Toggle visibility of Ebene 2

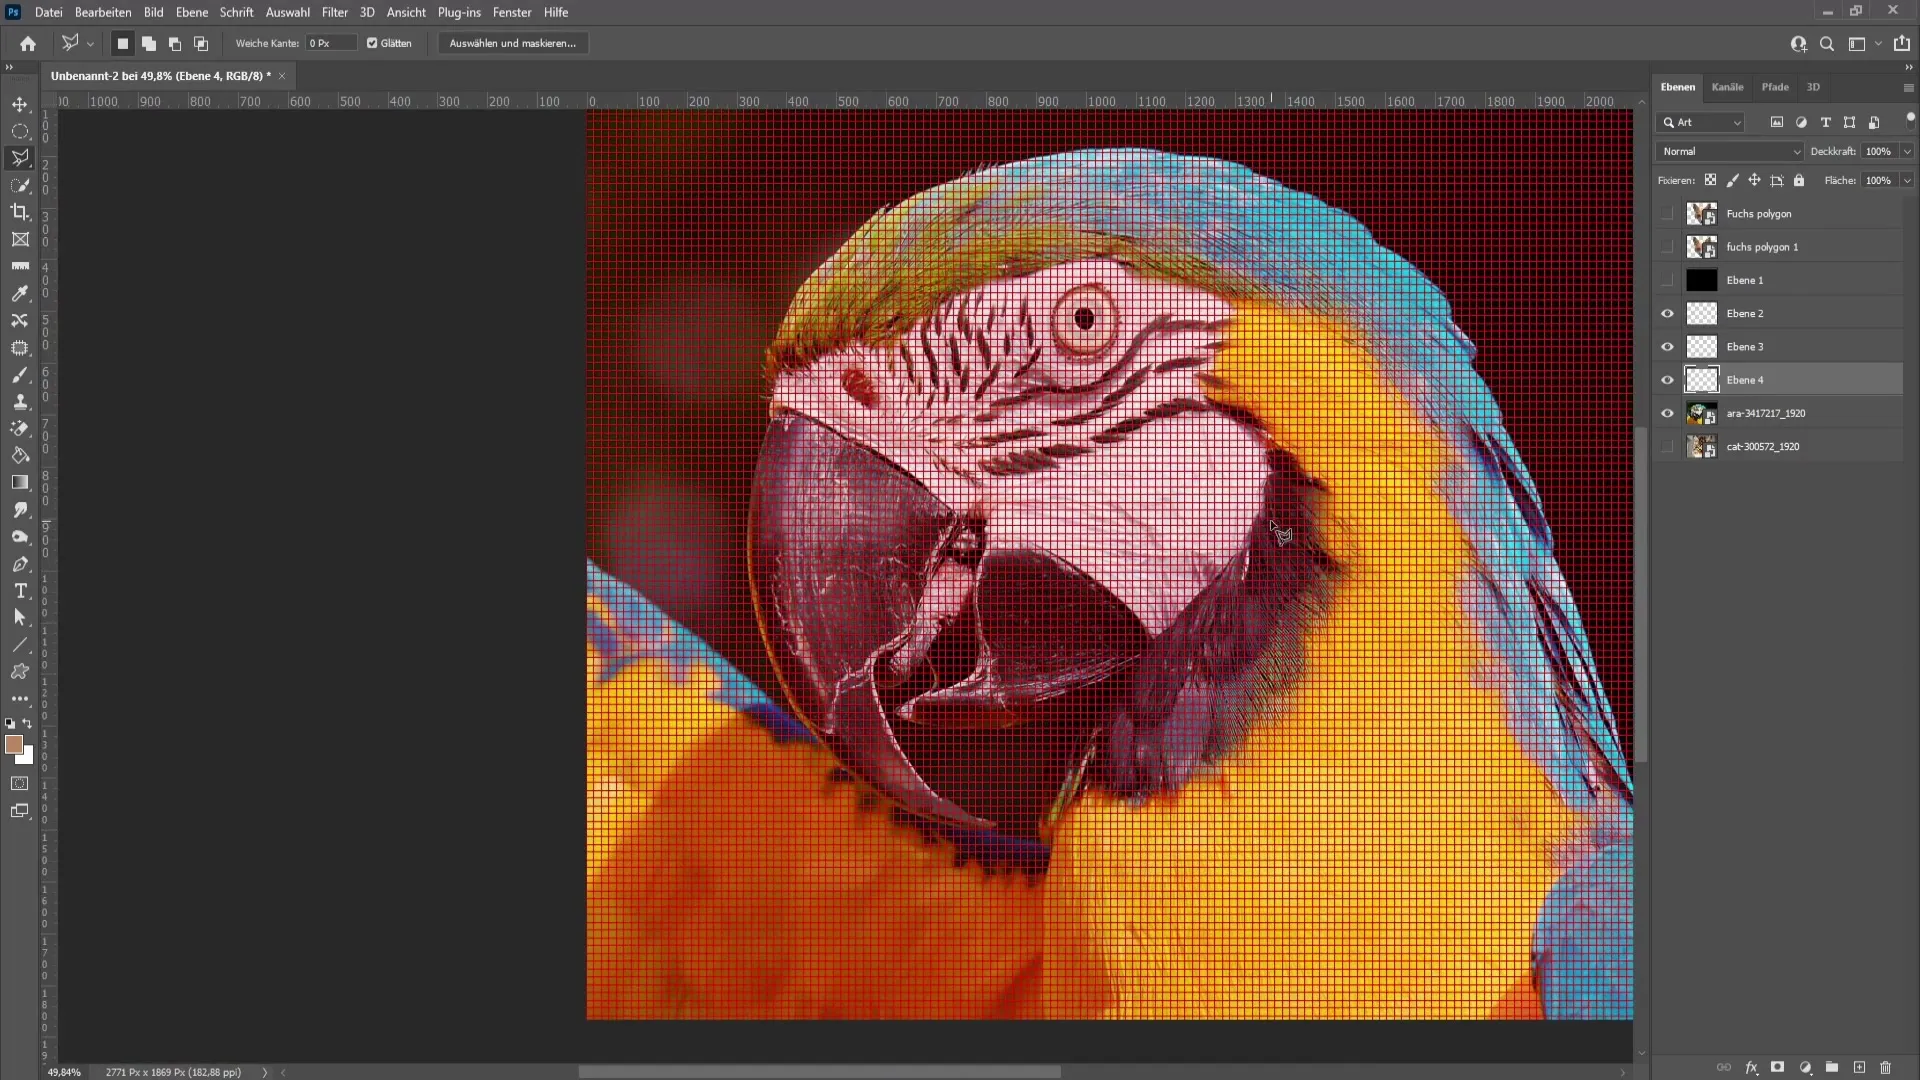(1667, 313)
